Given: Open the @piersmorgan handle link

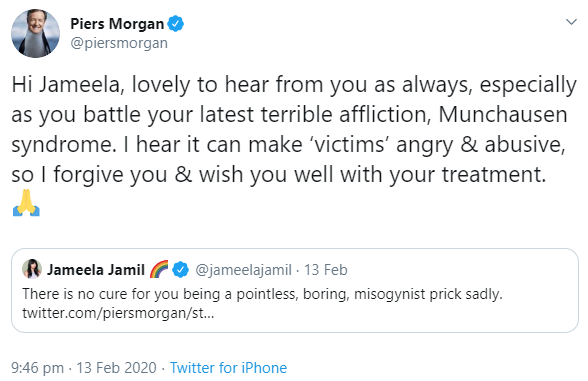Looking at the screenshot, I should point(119,43).
